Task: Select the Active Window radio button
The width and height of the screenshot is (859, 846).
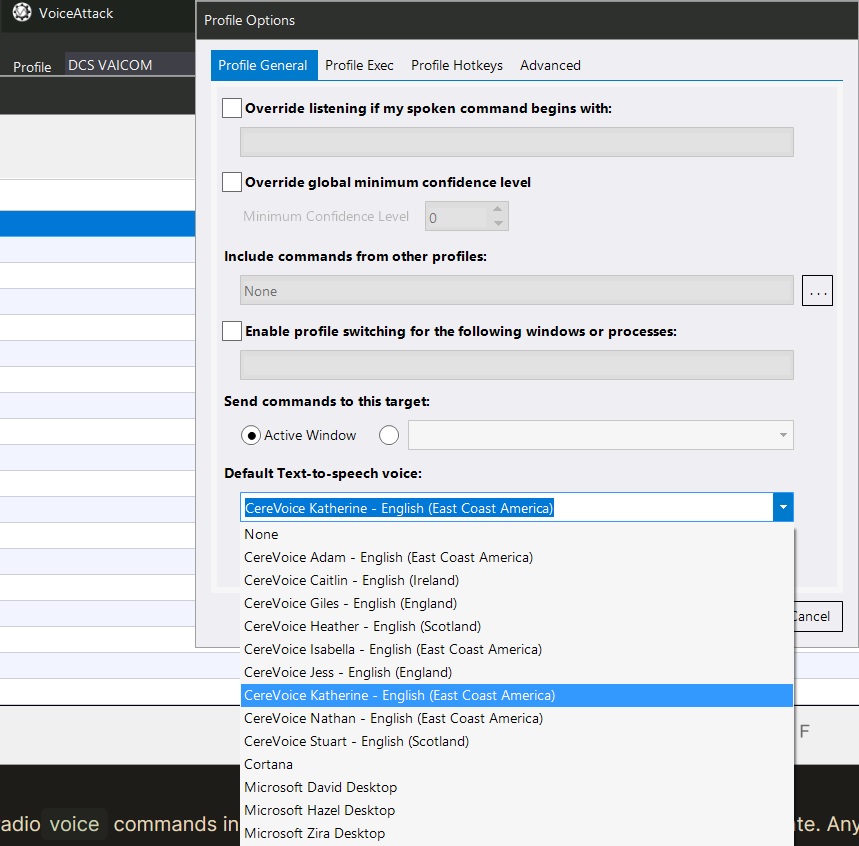Action: click(251, 436)
